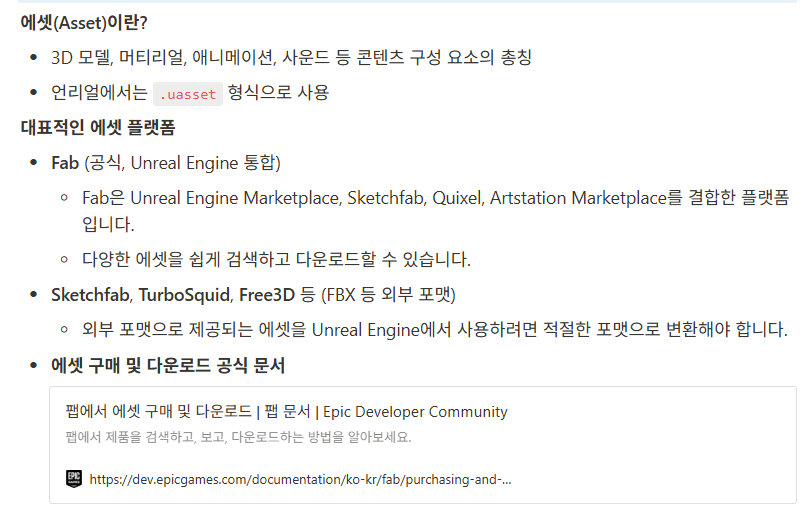Click the dev.epicgames.com documentation URL
Image resolution: width=808 pixels, height=520 pixels.
[300, 479]
